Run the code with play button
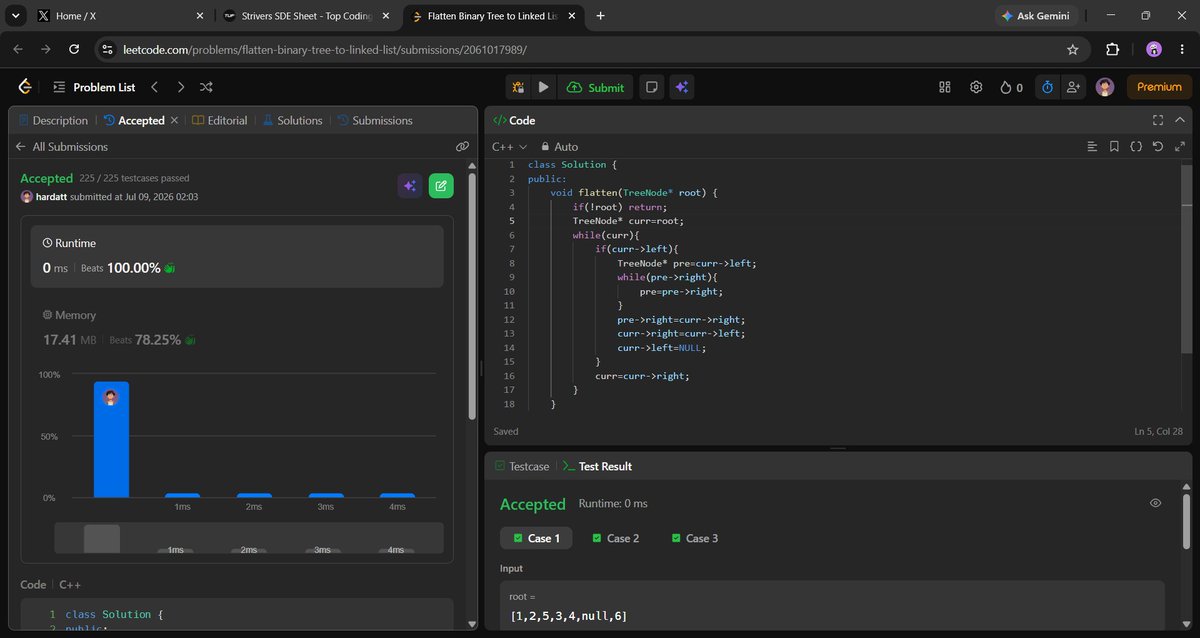The width and height of the screenshot is (1200, 638). coord(543,87)
